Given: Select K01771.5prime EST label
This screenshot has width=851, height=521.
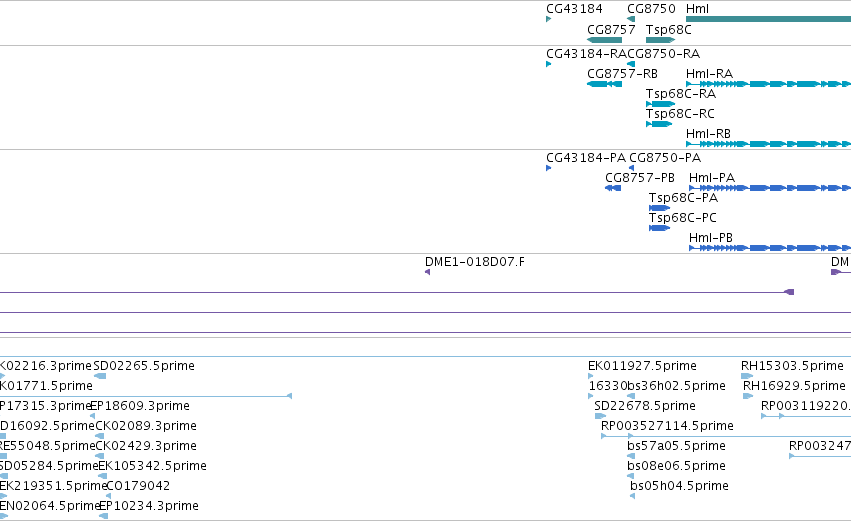Looking at the screenshot, I should (x=46, y=386).
